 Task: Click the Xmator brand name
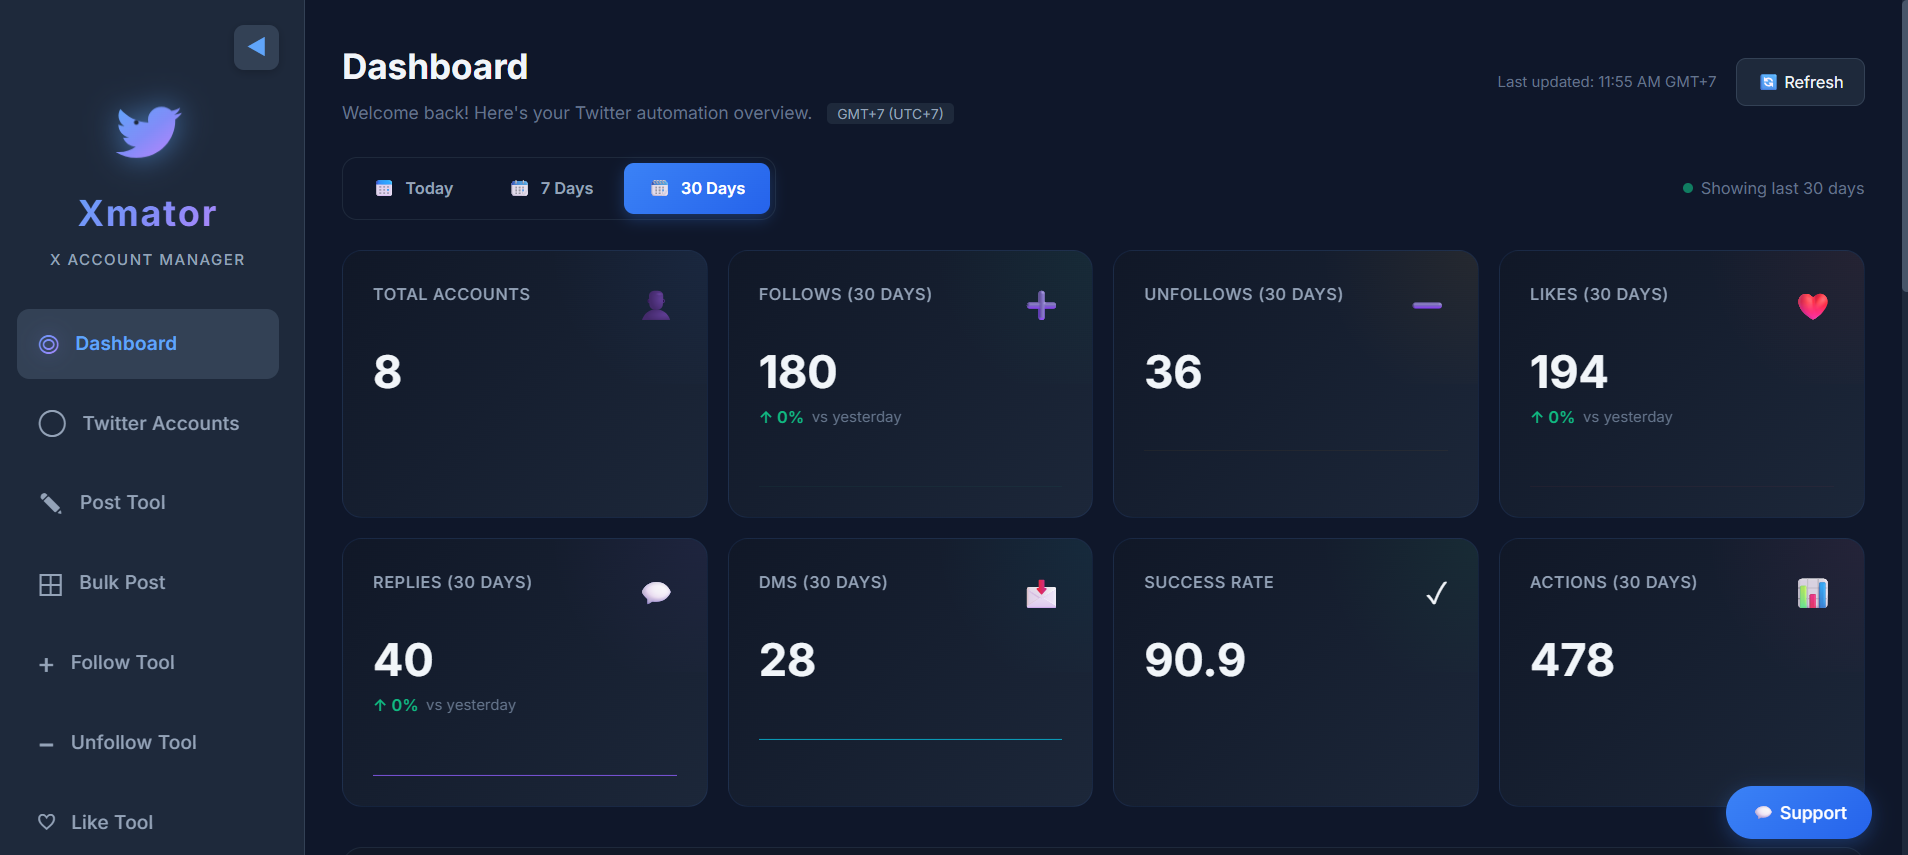click(x=148, y=213)
